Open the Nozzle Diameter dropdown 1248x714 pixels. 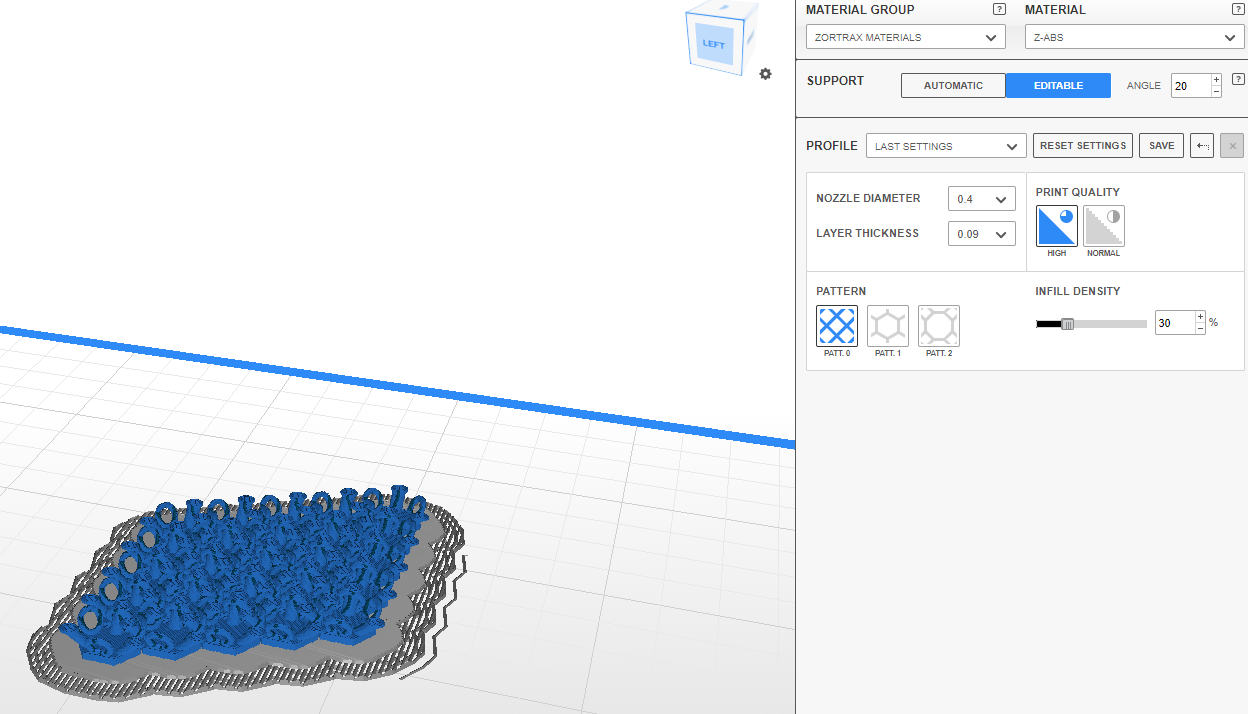[x=982, y=199]
